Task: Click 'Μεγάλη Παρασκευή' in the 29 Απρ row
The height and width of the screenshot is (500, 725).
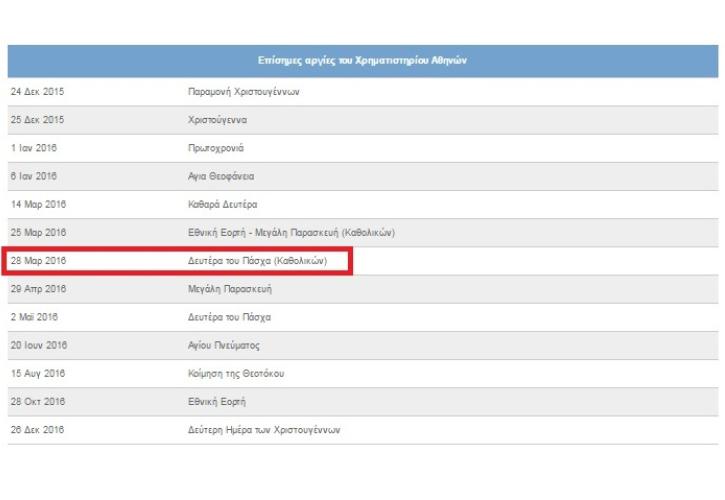Action: [230, 289]
